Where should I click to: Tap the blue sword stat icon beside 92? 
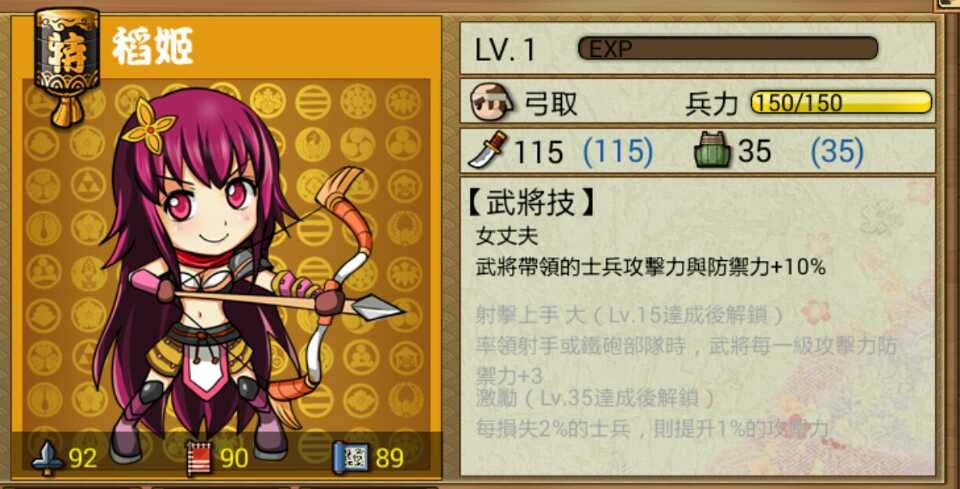[48, 458]
